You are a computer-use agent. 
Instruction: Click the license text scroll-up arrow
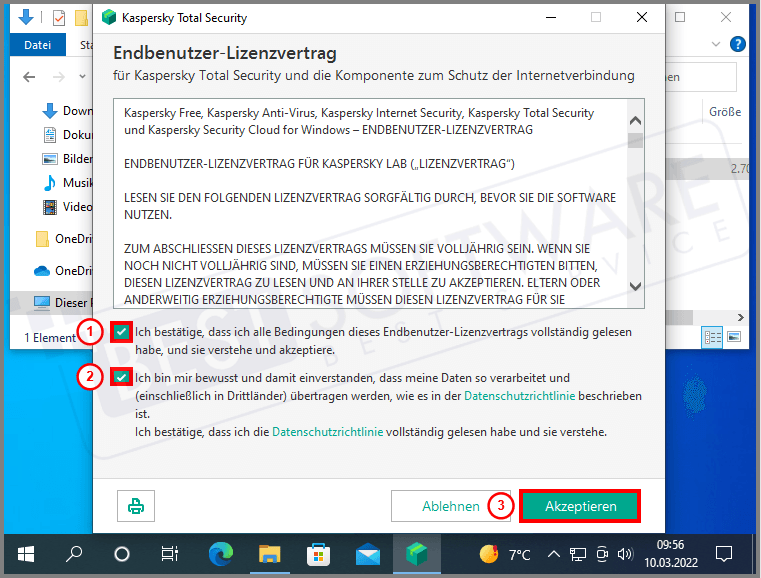[635, 120]
